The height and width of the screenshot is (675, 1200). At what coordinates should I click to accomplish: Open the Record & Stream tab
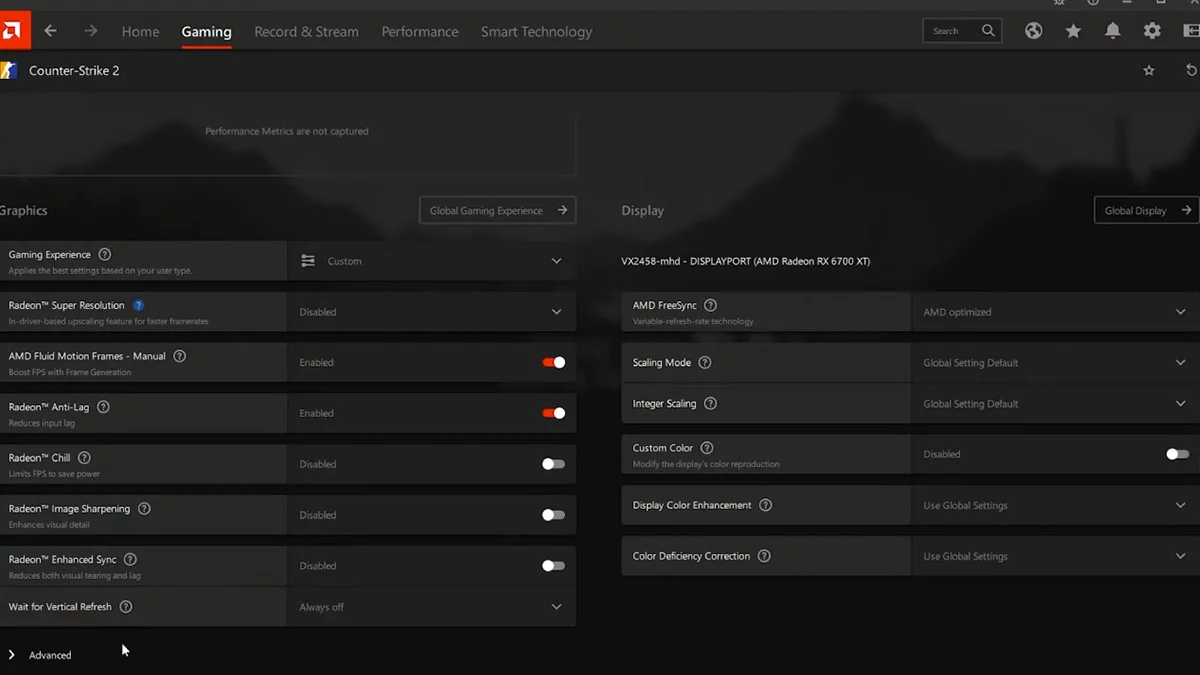click(x=306, y=32)
